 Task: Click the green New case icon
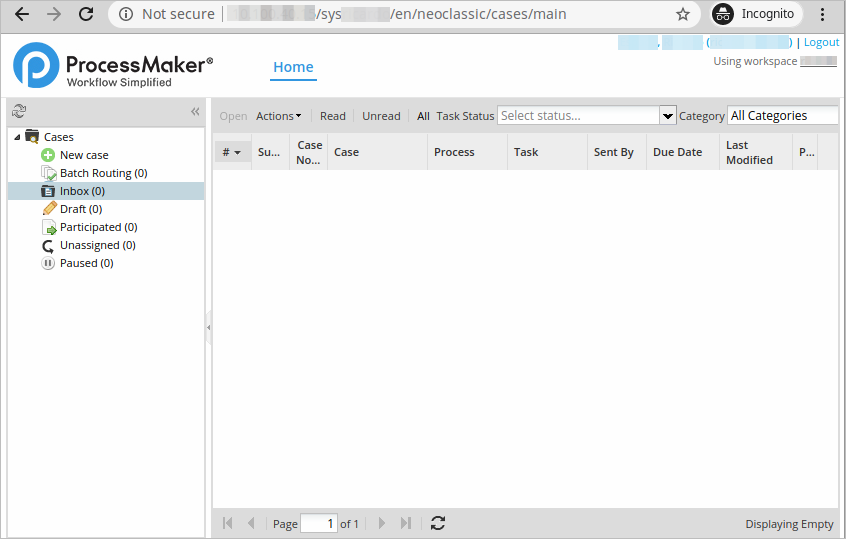(48, 155)
